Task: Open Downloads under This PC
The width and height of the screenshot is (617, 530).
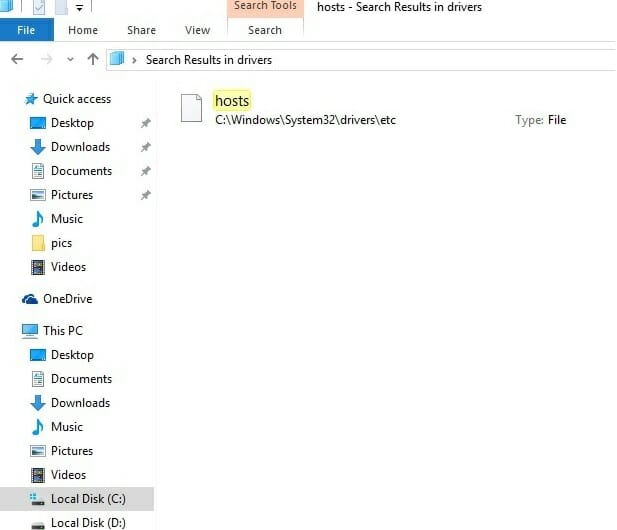Action: 81,403
